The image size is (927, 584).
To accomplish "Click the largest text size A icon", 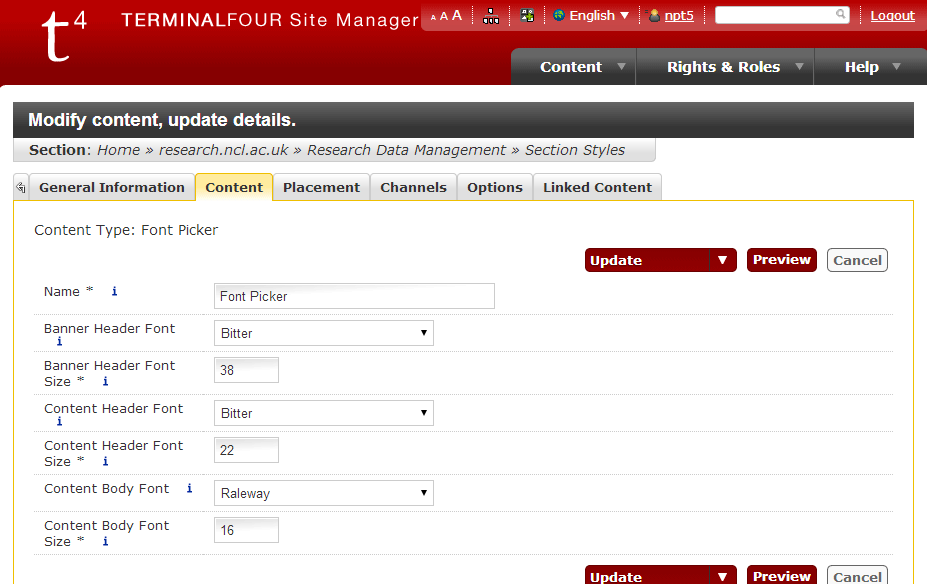I will point(457,15).
